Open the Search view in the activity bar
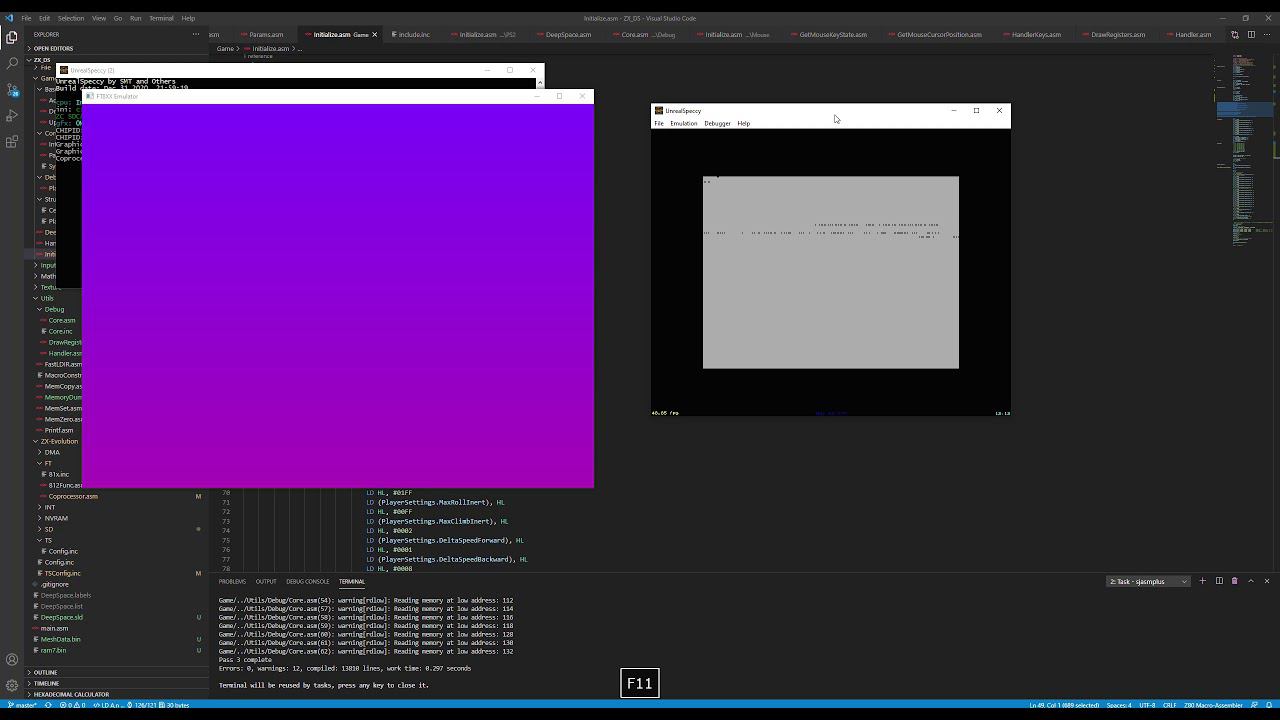1280x720 pixels. pyautogui.click(x=12, y=63)
